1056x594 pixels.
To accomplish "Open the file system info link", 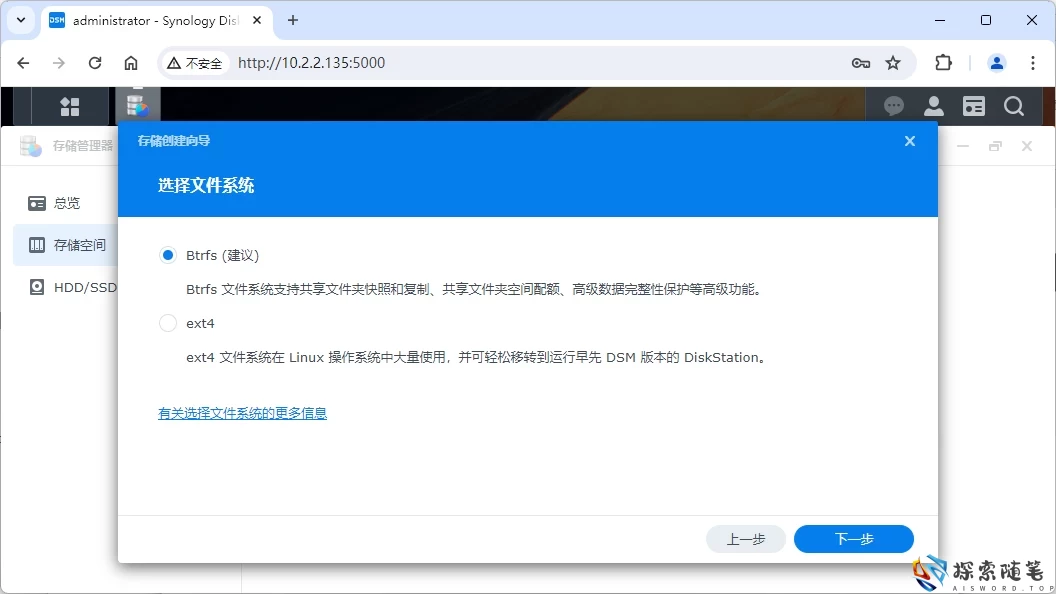I will [x=241, y=412].
